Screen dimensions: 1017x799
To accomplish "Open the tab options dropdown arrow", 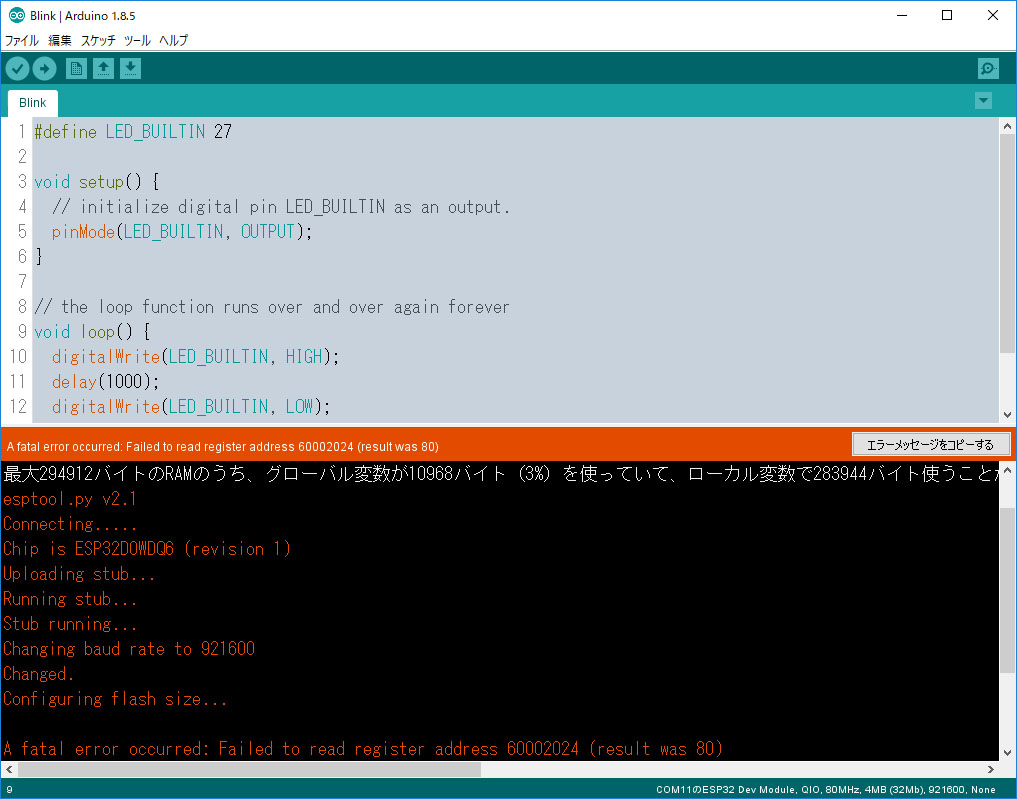I will tap(983, 100).
